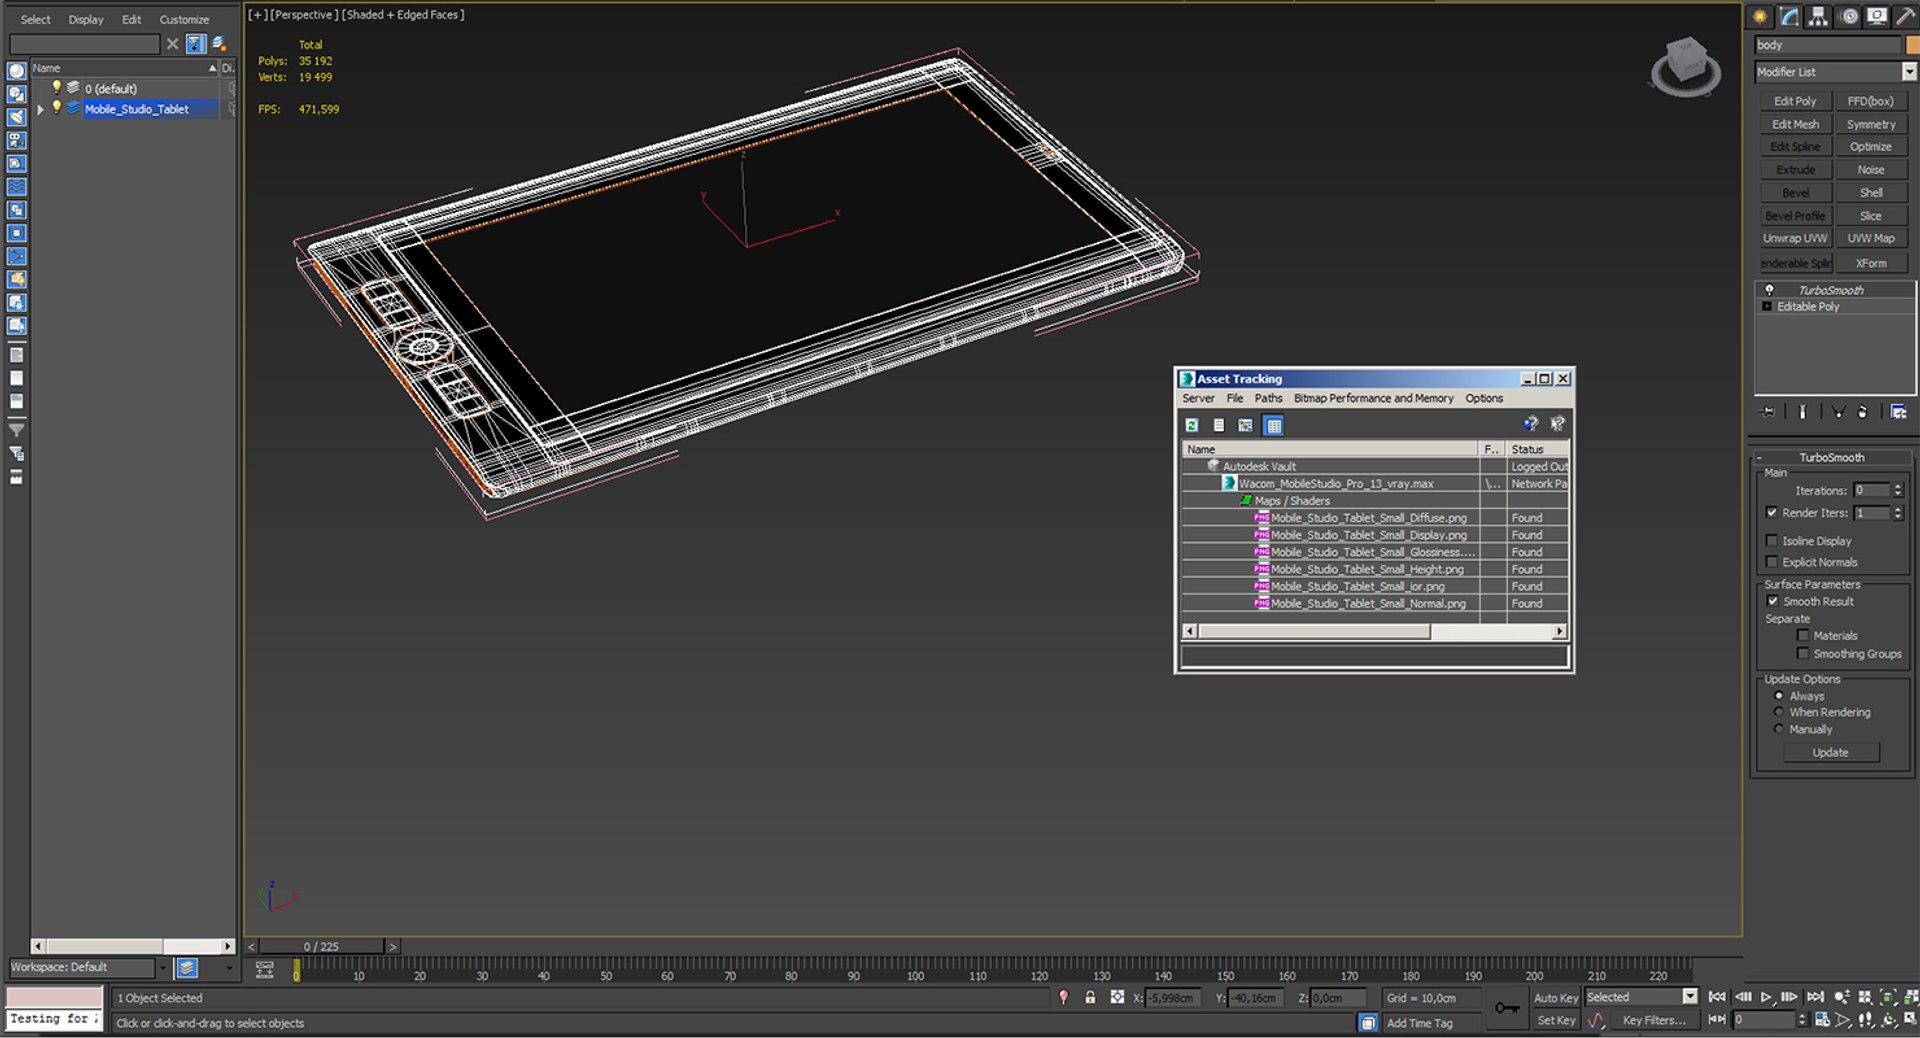Screen dimensions: 1920x1038
Task: Open the Modifier List dropdown
Action: [1909, 72]
